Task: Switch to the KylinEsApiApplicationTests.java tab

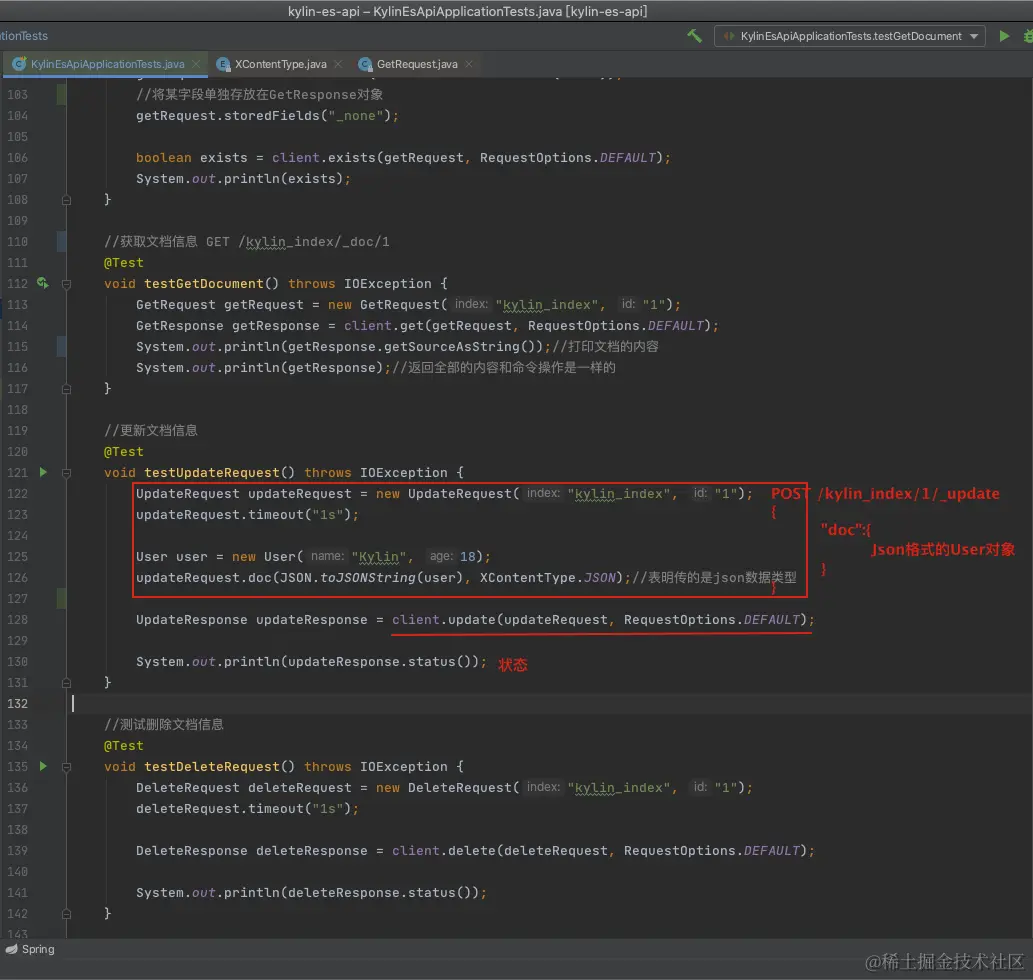Action: [x=107, y=64]
